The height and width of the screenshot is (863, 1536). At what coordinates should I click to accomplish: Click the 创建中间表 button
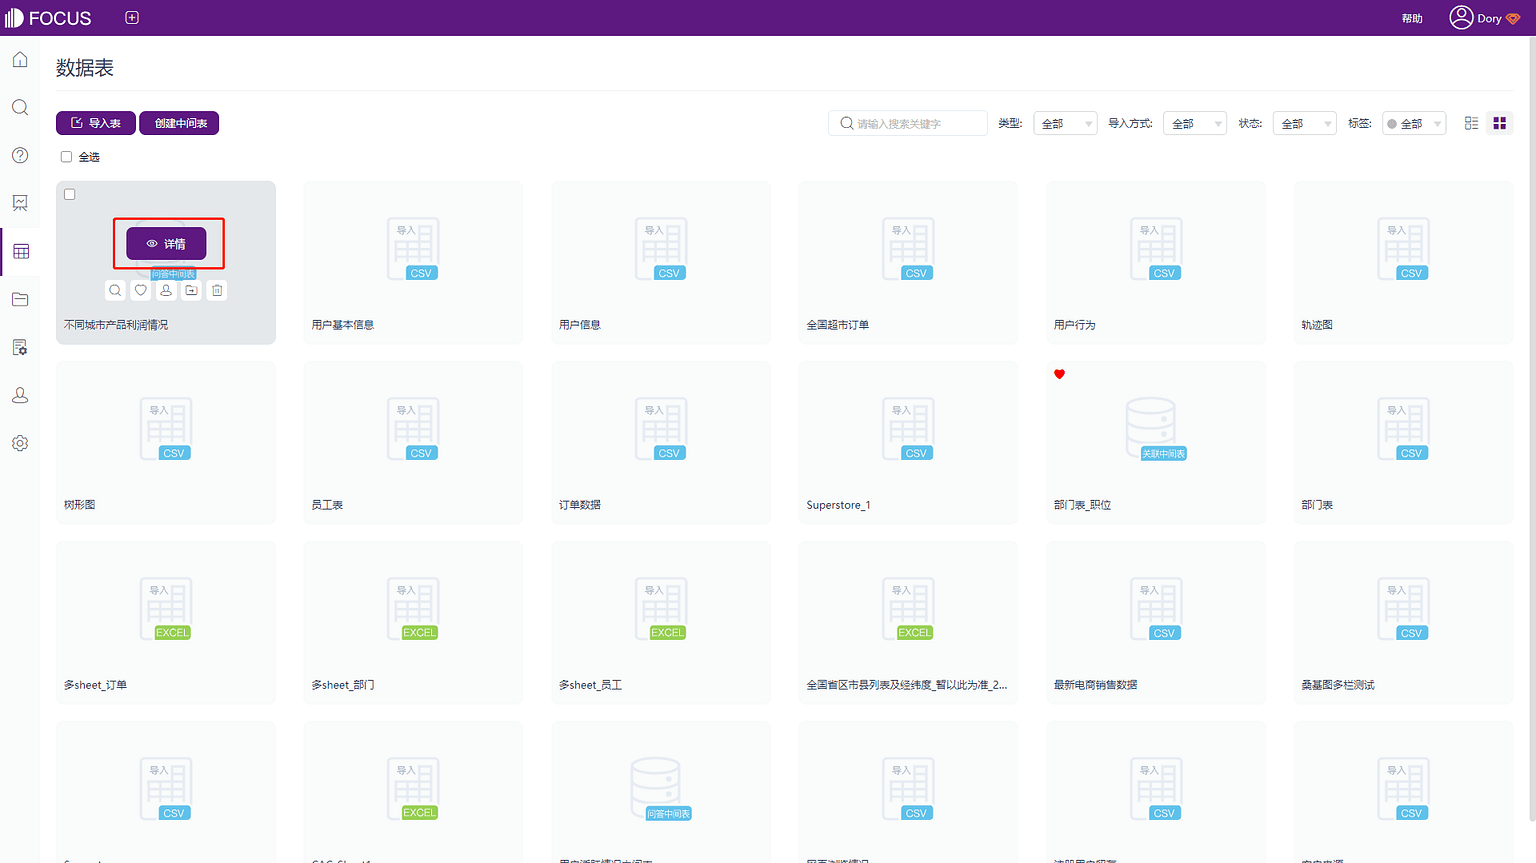pyautogui.click(x=179, y=123)
